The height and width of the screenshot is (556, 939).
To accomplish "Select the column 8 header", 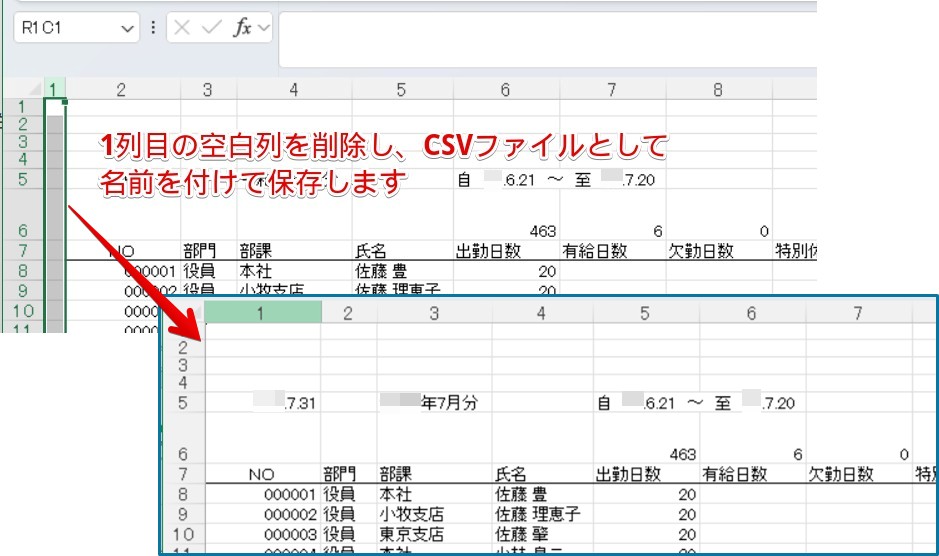I will (x=718, y=90).
